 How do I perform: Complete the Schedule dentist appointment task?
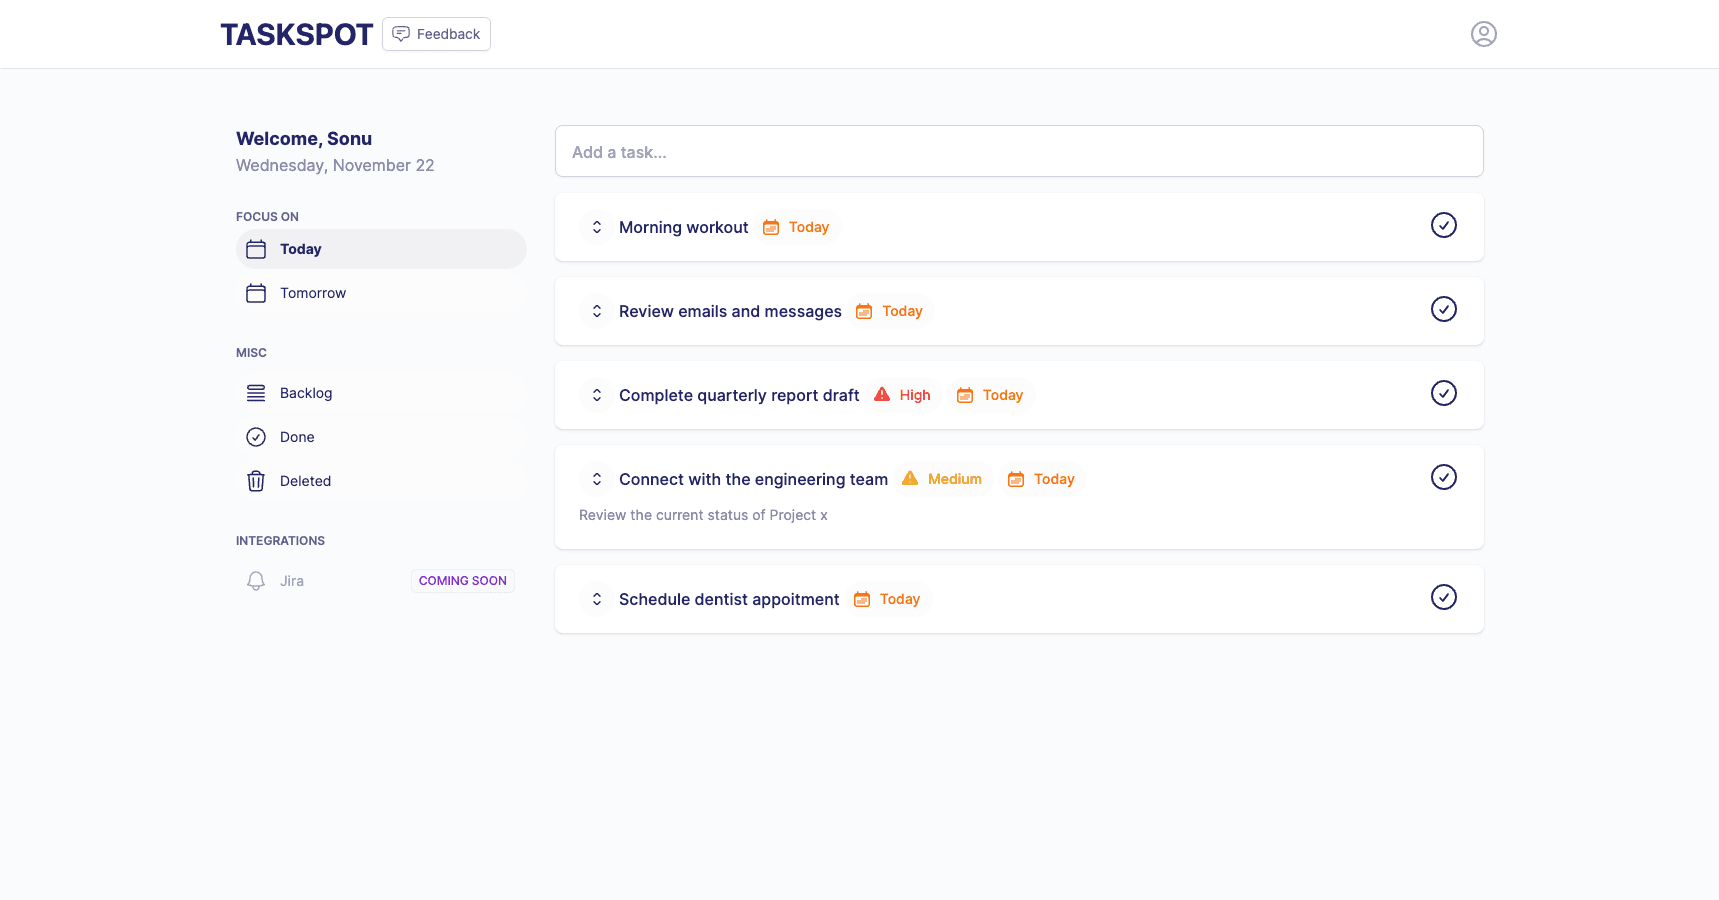pyautogui.click(x=1443, y=597)
